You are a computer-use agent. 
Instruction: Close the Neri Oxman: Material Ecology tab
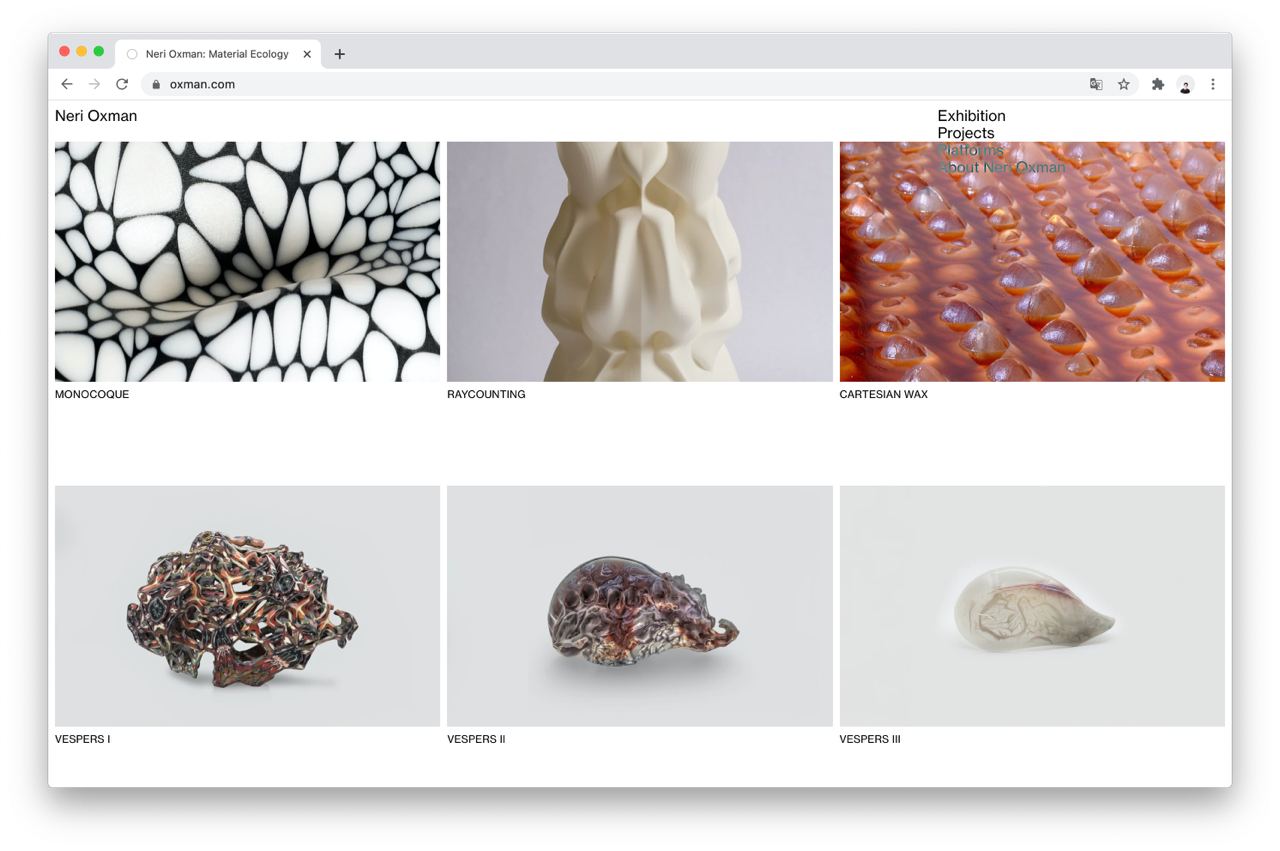(x=307, y=54)
